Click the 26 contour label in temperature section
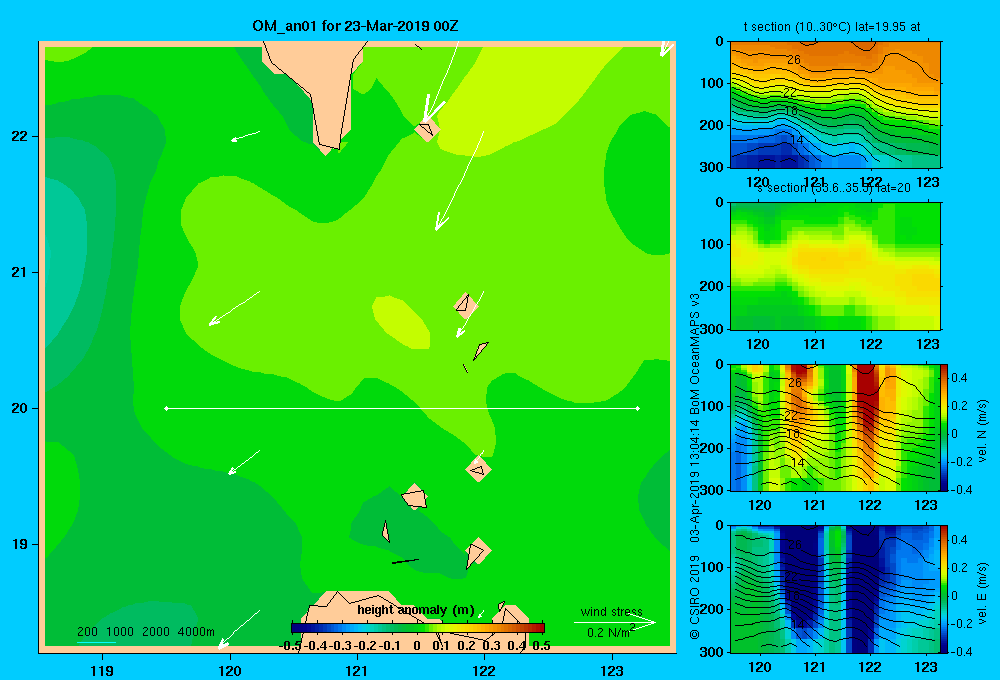Screen dimensions: 1000x680 [793, 59]
